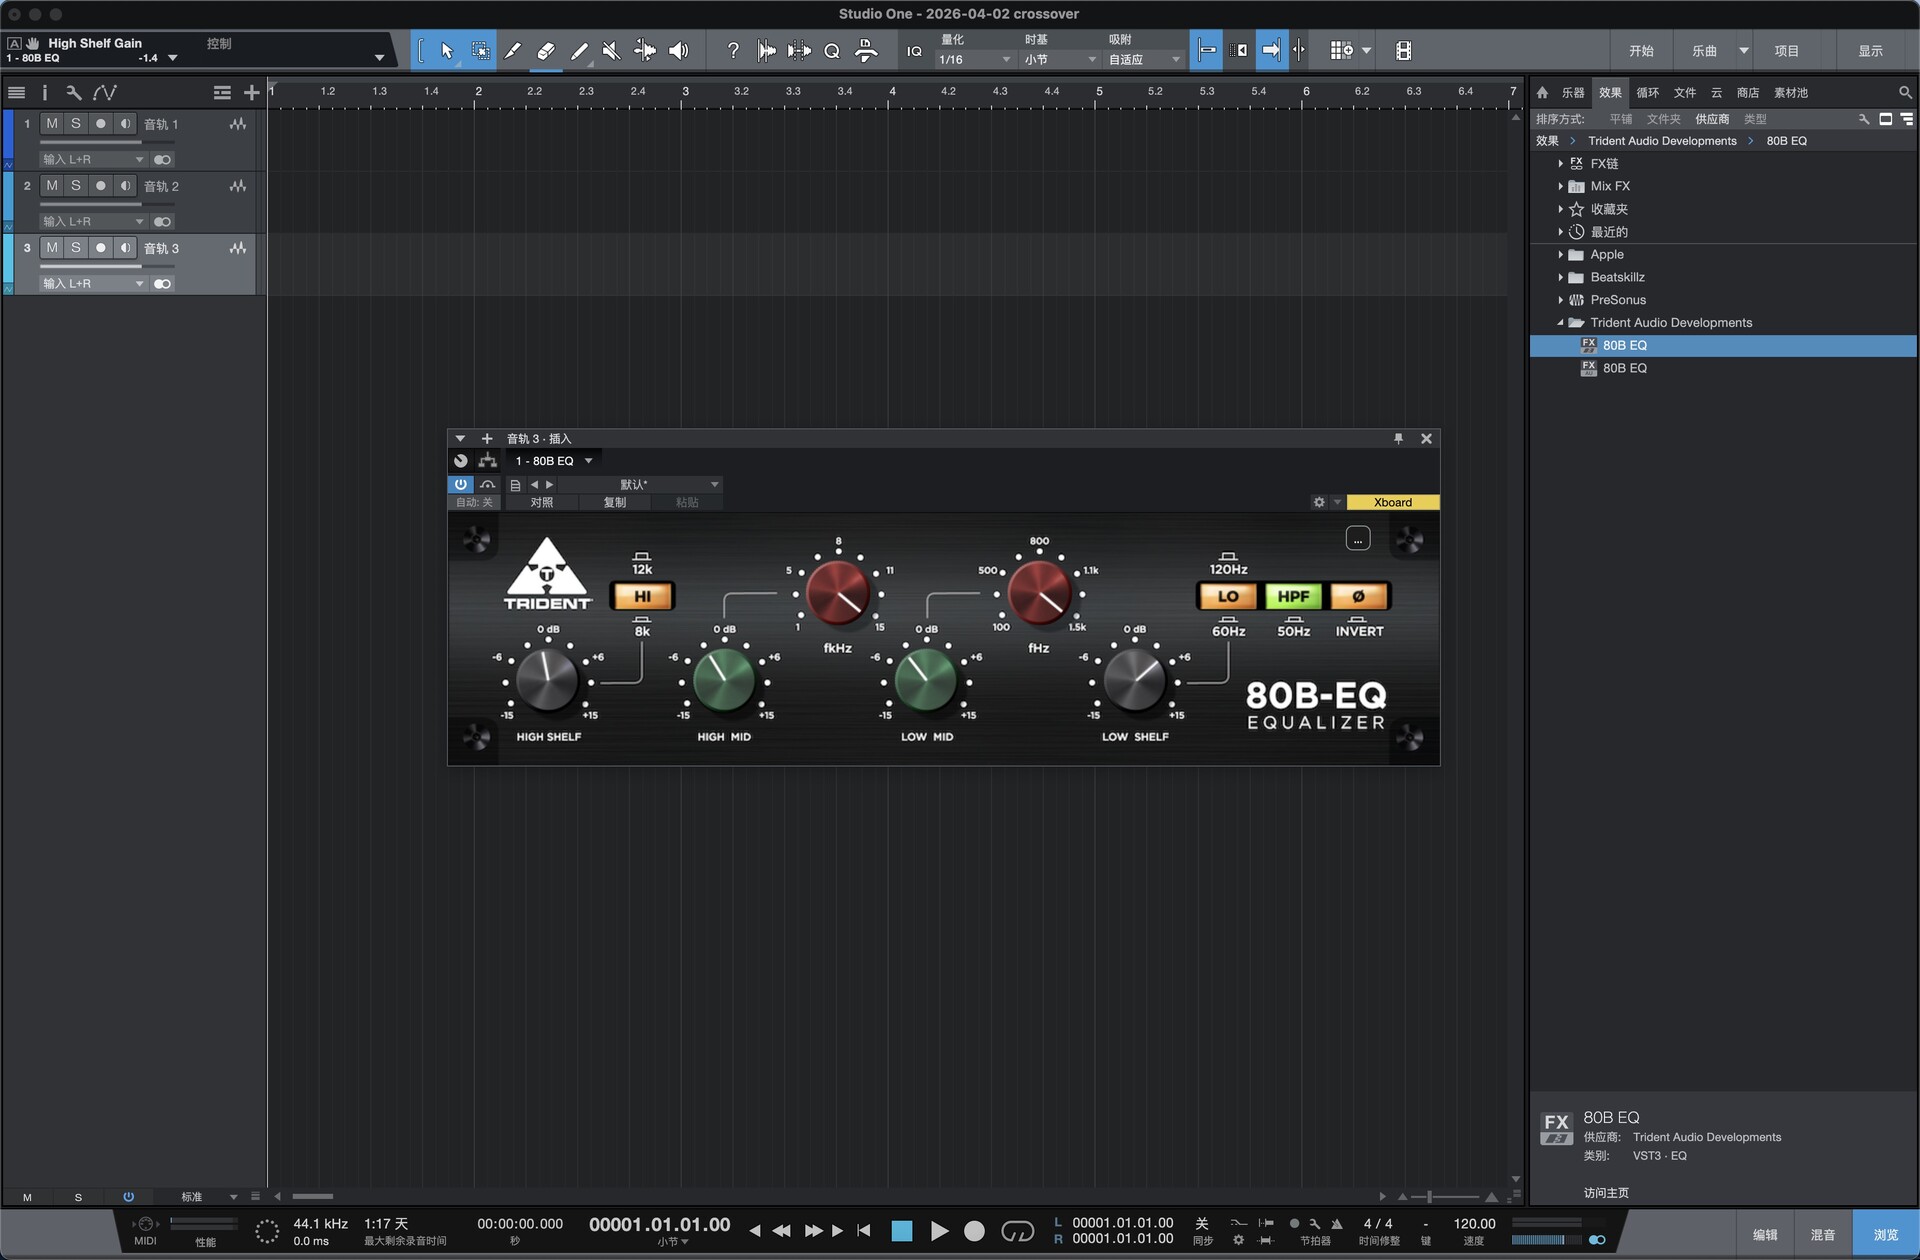Open the automation icon for 音轨 1
This screenshot has width=1920, height=1260.
click(237, 124)
